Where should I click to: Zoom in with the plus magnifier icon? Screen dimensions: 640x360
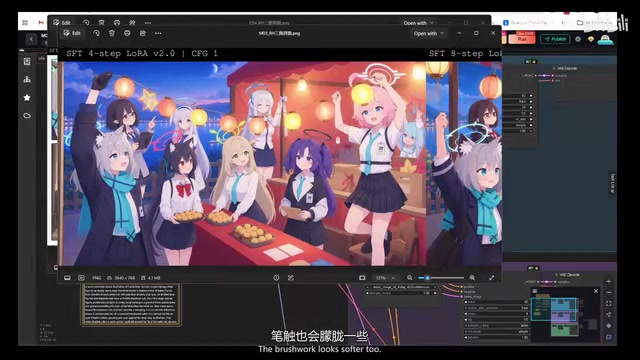click(472, 278)
